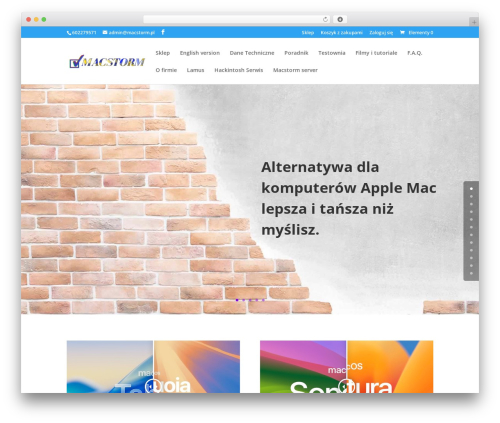Open the O firmie page
500x423 pixels.
click(166, 70)
